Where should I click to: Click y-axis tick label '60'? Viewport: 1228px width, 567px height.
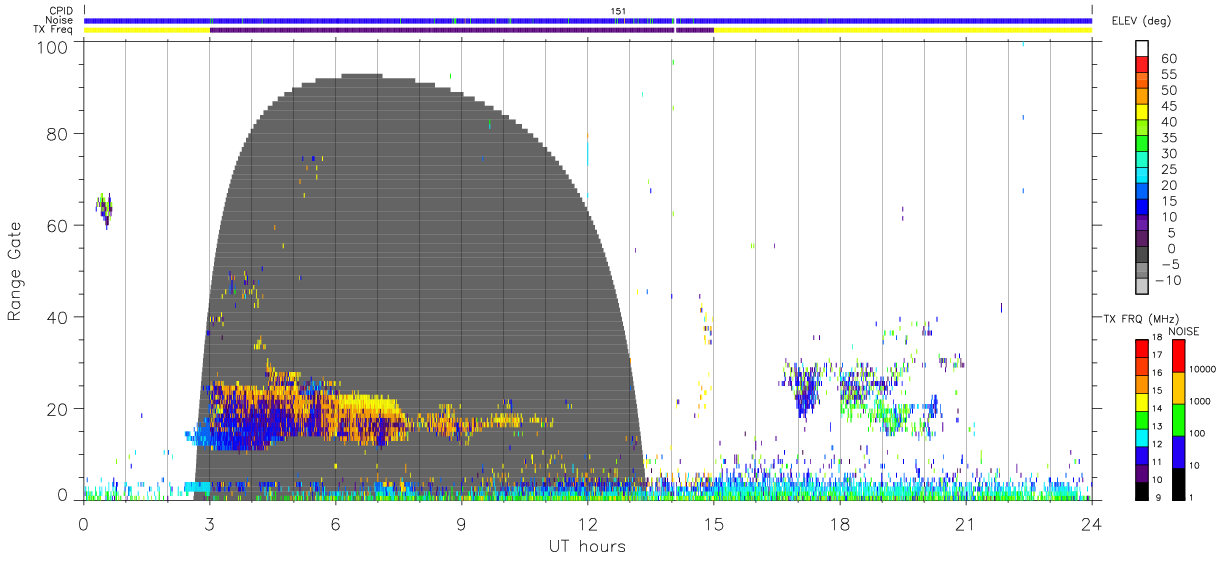coord(58,225)
